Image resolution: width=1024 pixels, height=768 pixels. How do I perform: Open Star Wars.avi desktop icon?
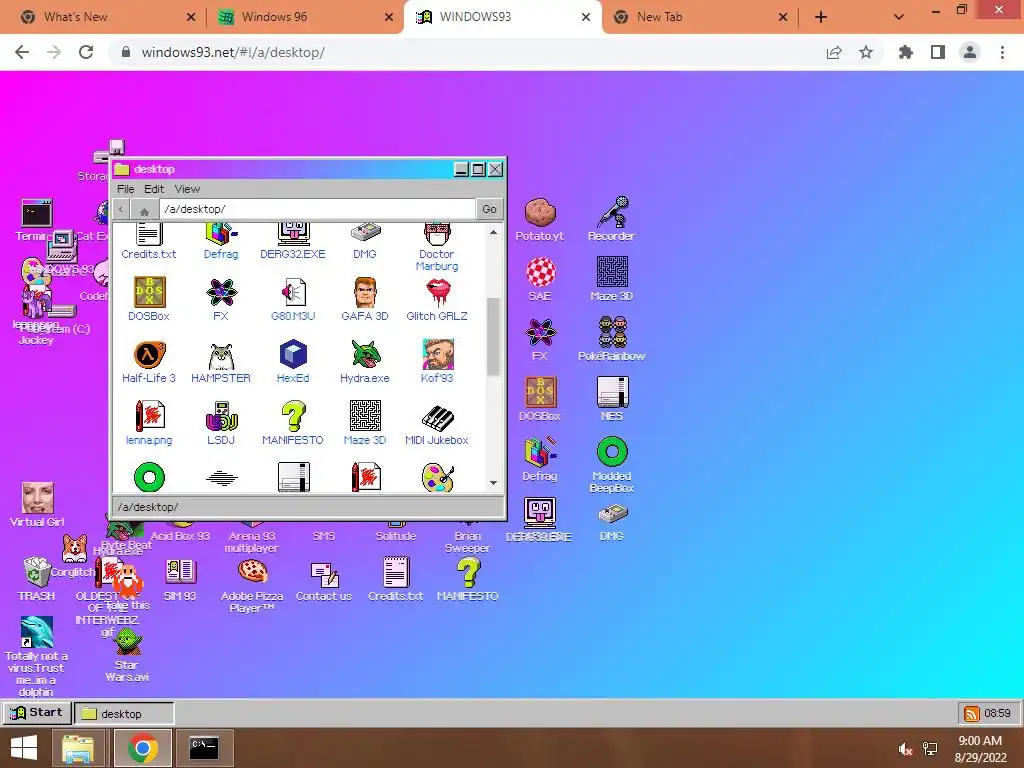pyautogui.click(x=127, y=655)
